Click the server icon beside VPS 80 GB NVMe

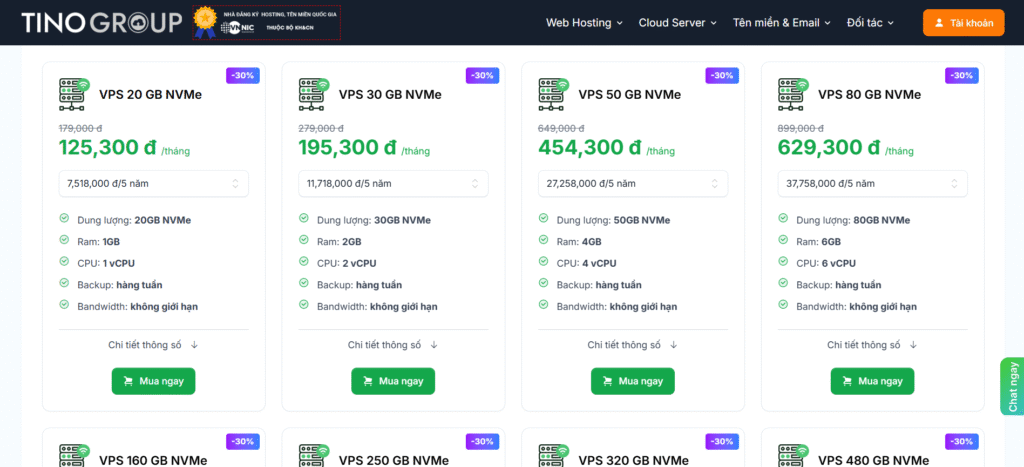(x=794, y=95)
